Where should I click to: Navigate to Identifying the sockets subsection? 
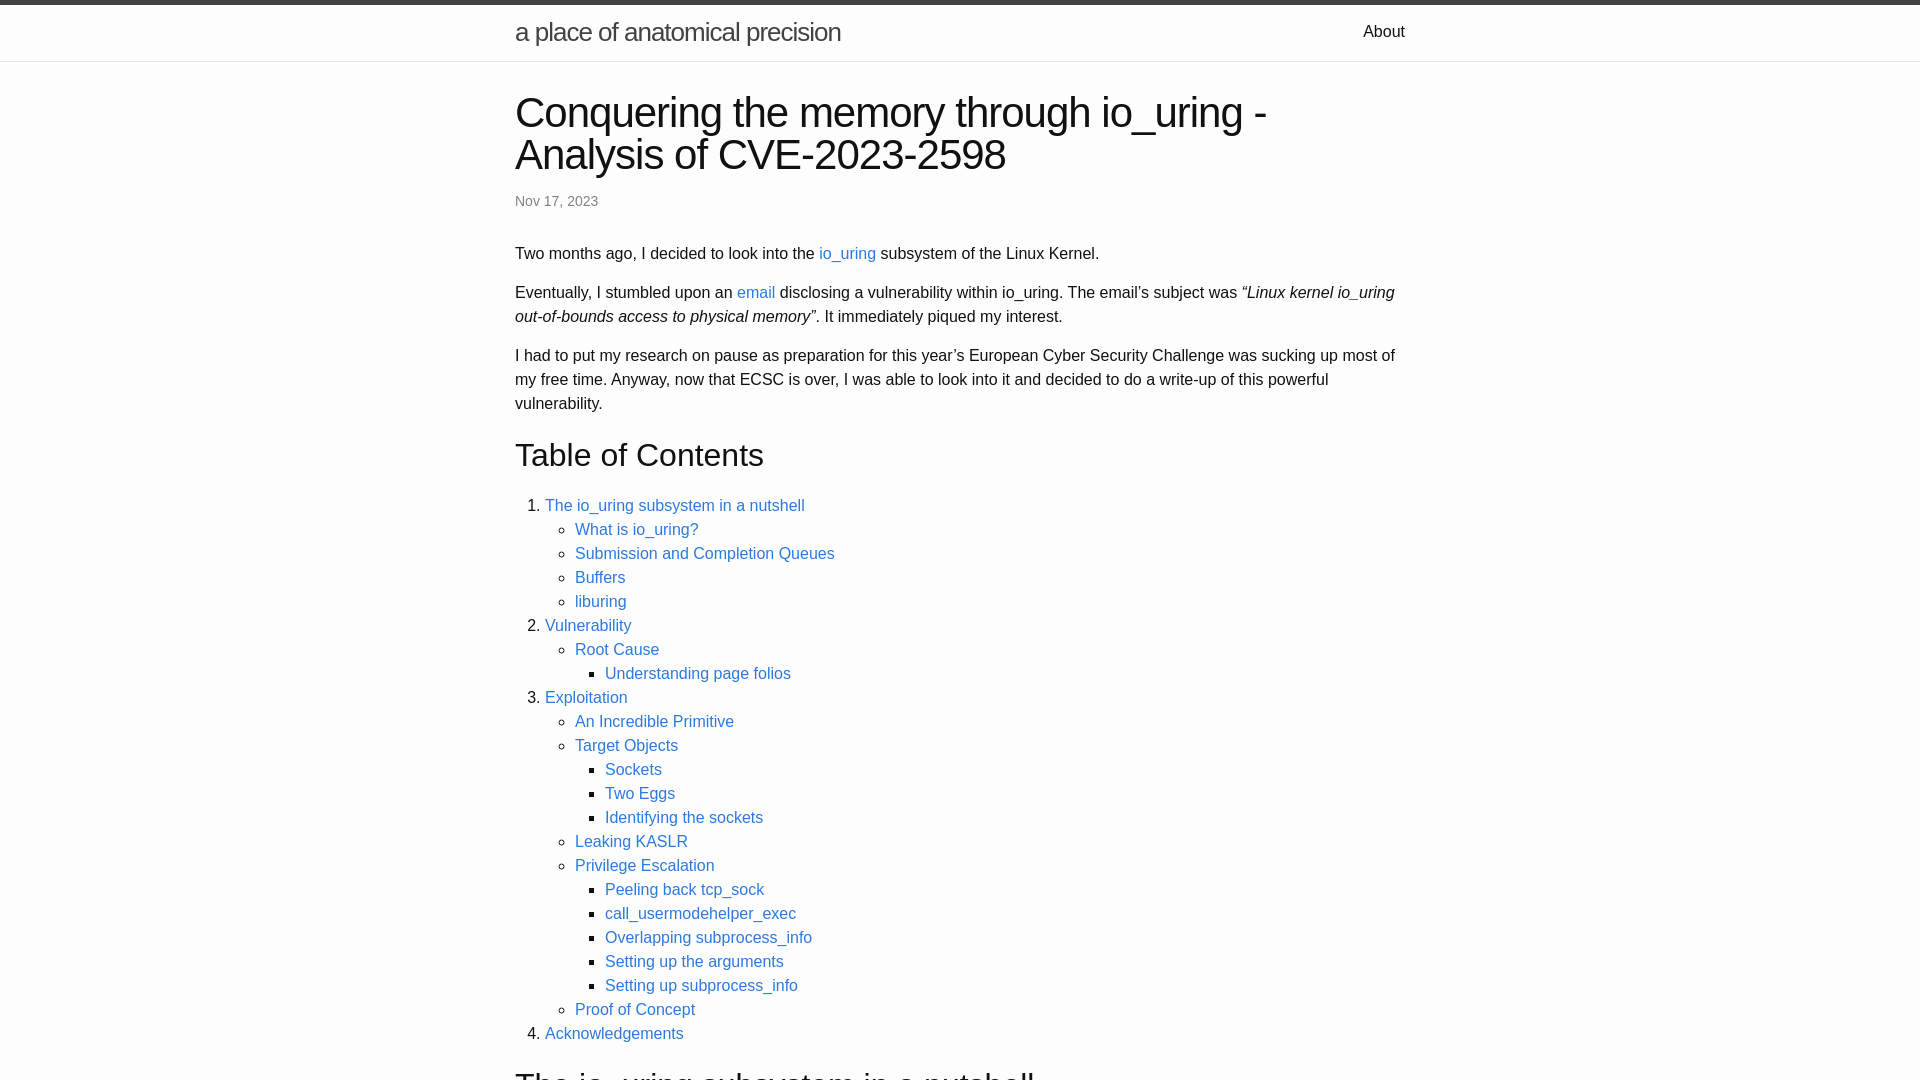point(684,818)
